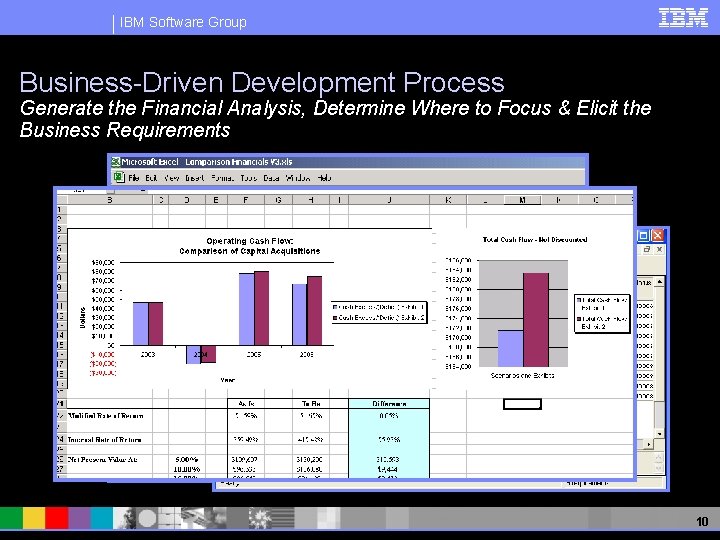Select short lavender bar in Total Cash Flow chart
This screenshot has height=540, width=720.
(x=511, y=348)
